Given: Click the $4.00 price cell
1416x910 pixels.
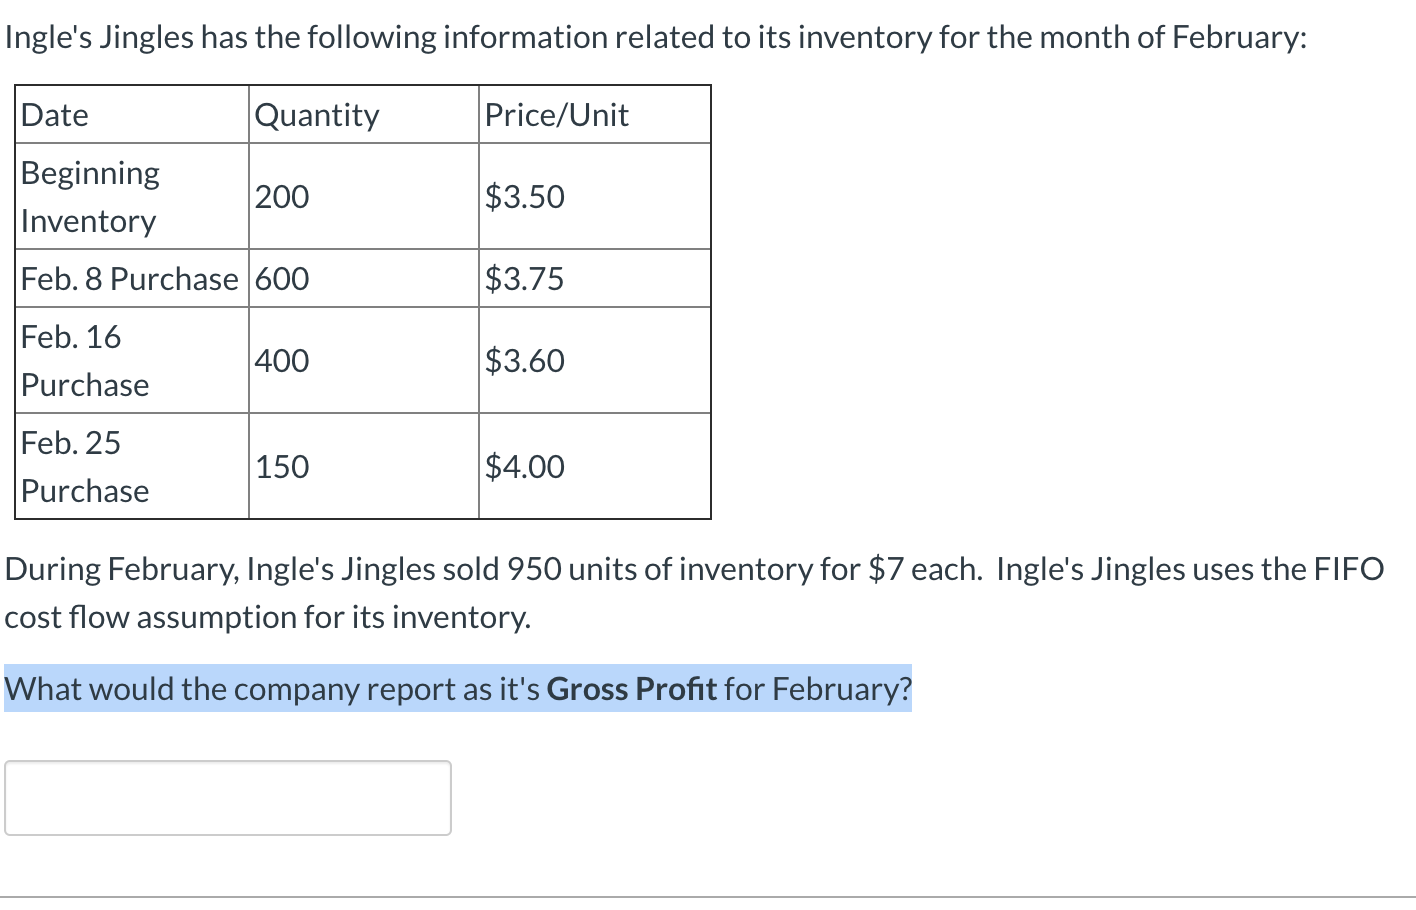Looking at the screenshot, I should point(595,466).
